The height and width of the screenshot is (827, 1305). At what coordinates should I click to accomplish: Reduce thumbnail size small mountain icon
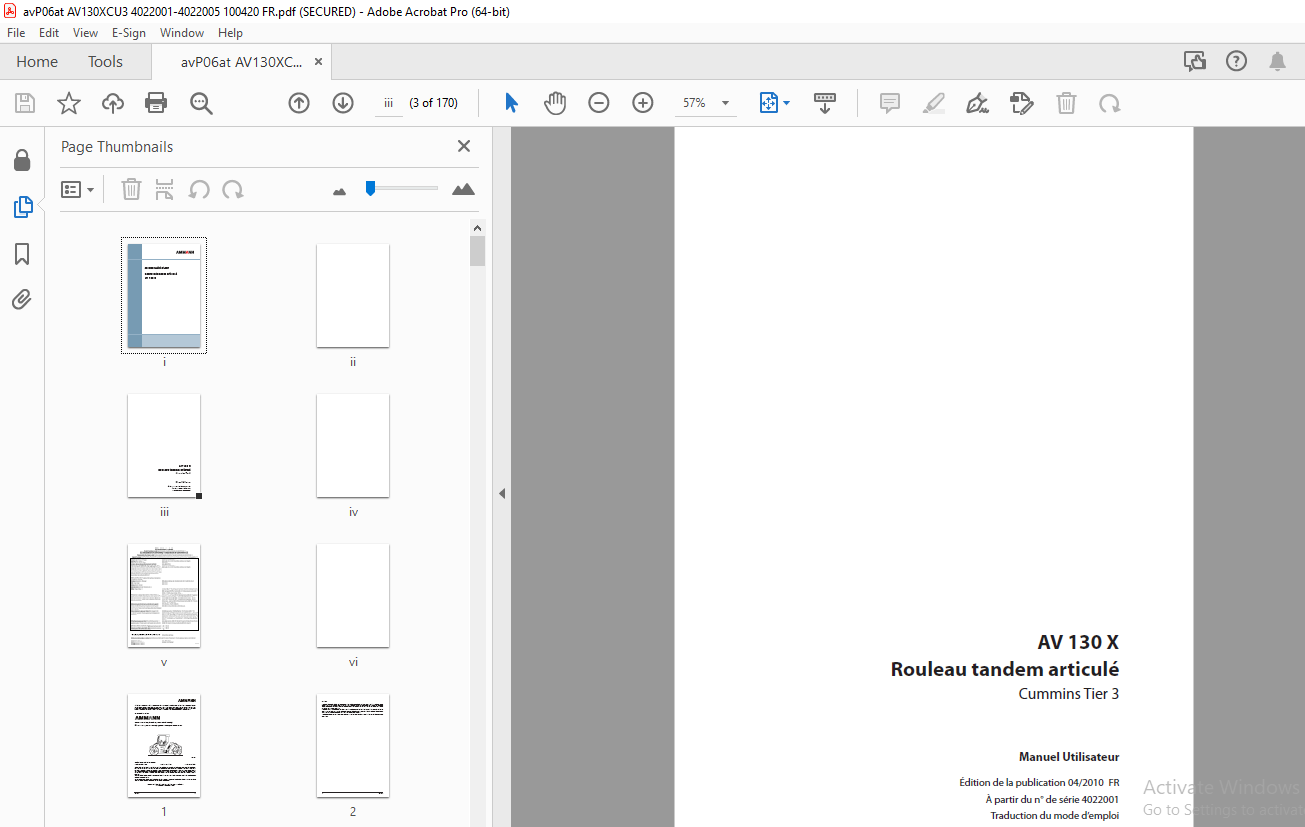pos(340,191)
